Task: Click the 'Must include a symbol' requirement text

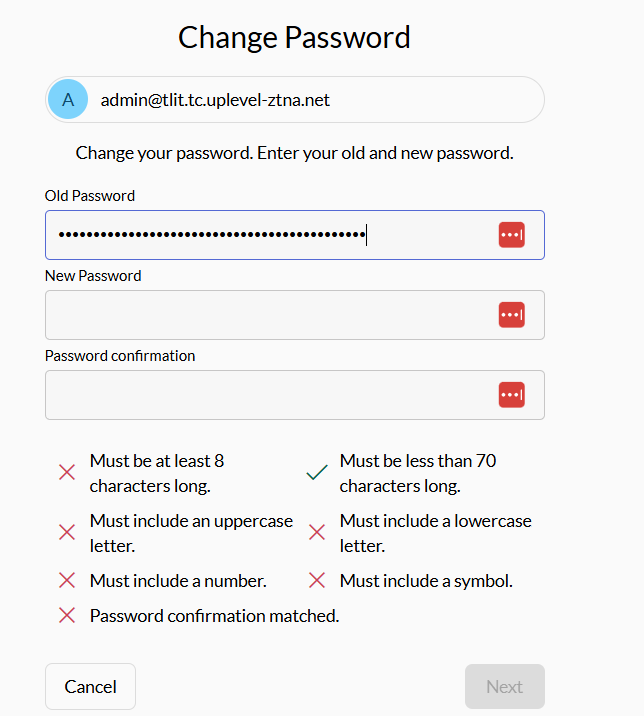Action: (x=426, y=581)
